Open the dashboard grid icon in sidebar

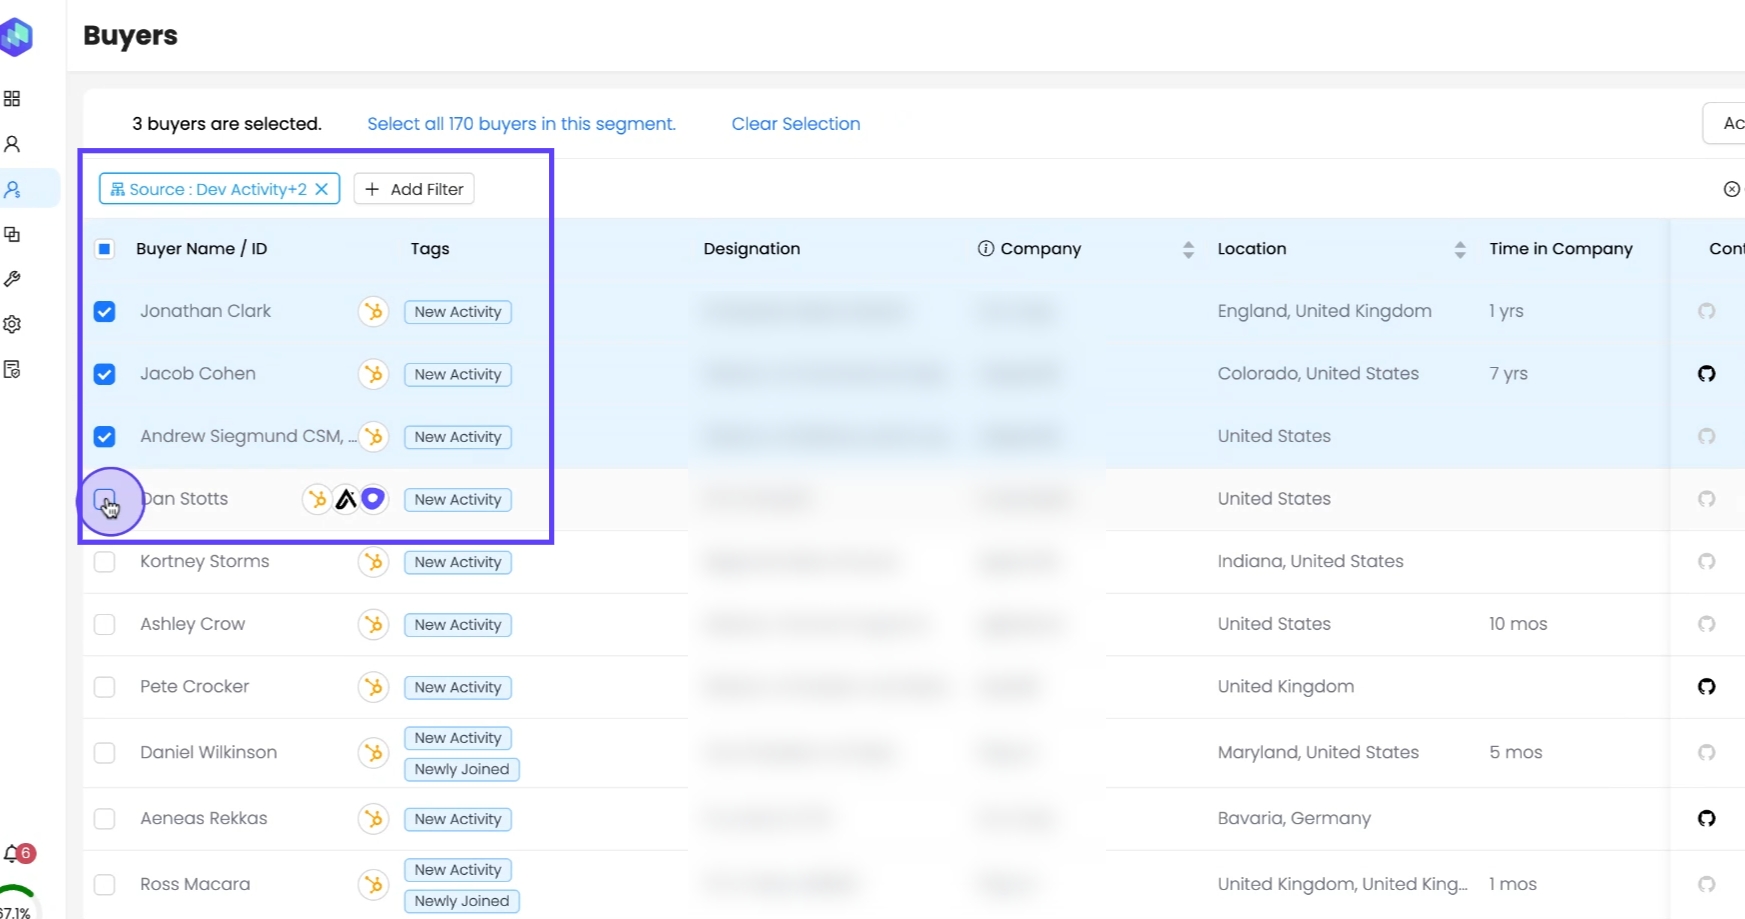(12, 99)
